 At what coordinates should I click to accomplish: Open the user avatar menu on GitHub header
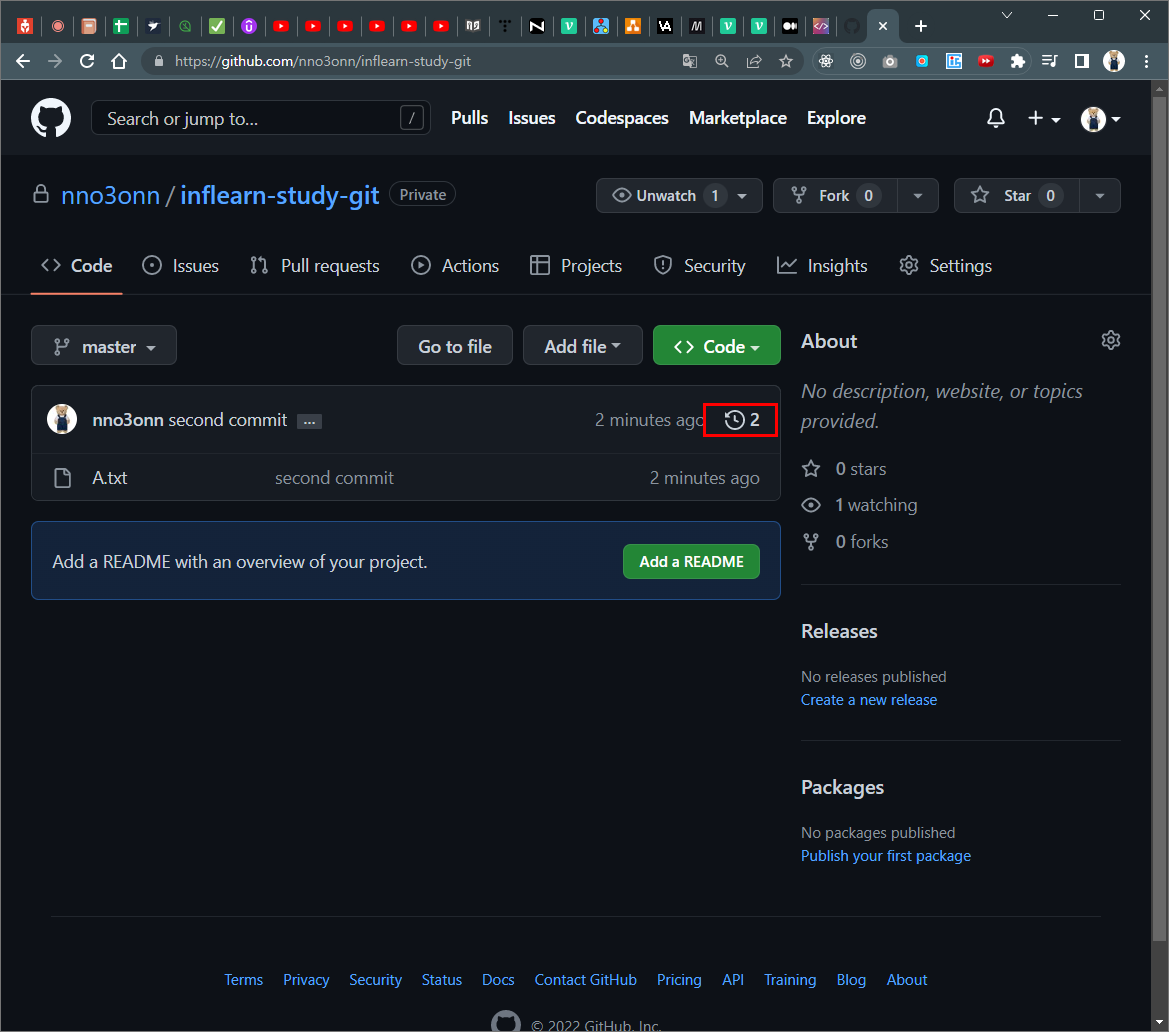[1100, 119]
